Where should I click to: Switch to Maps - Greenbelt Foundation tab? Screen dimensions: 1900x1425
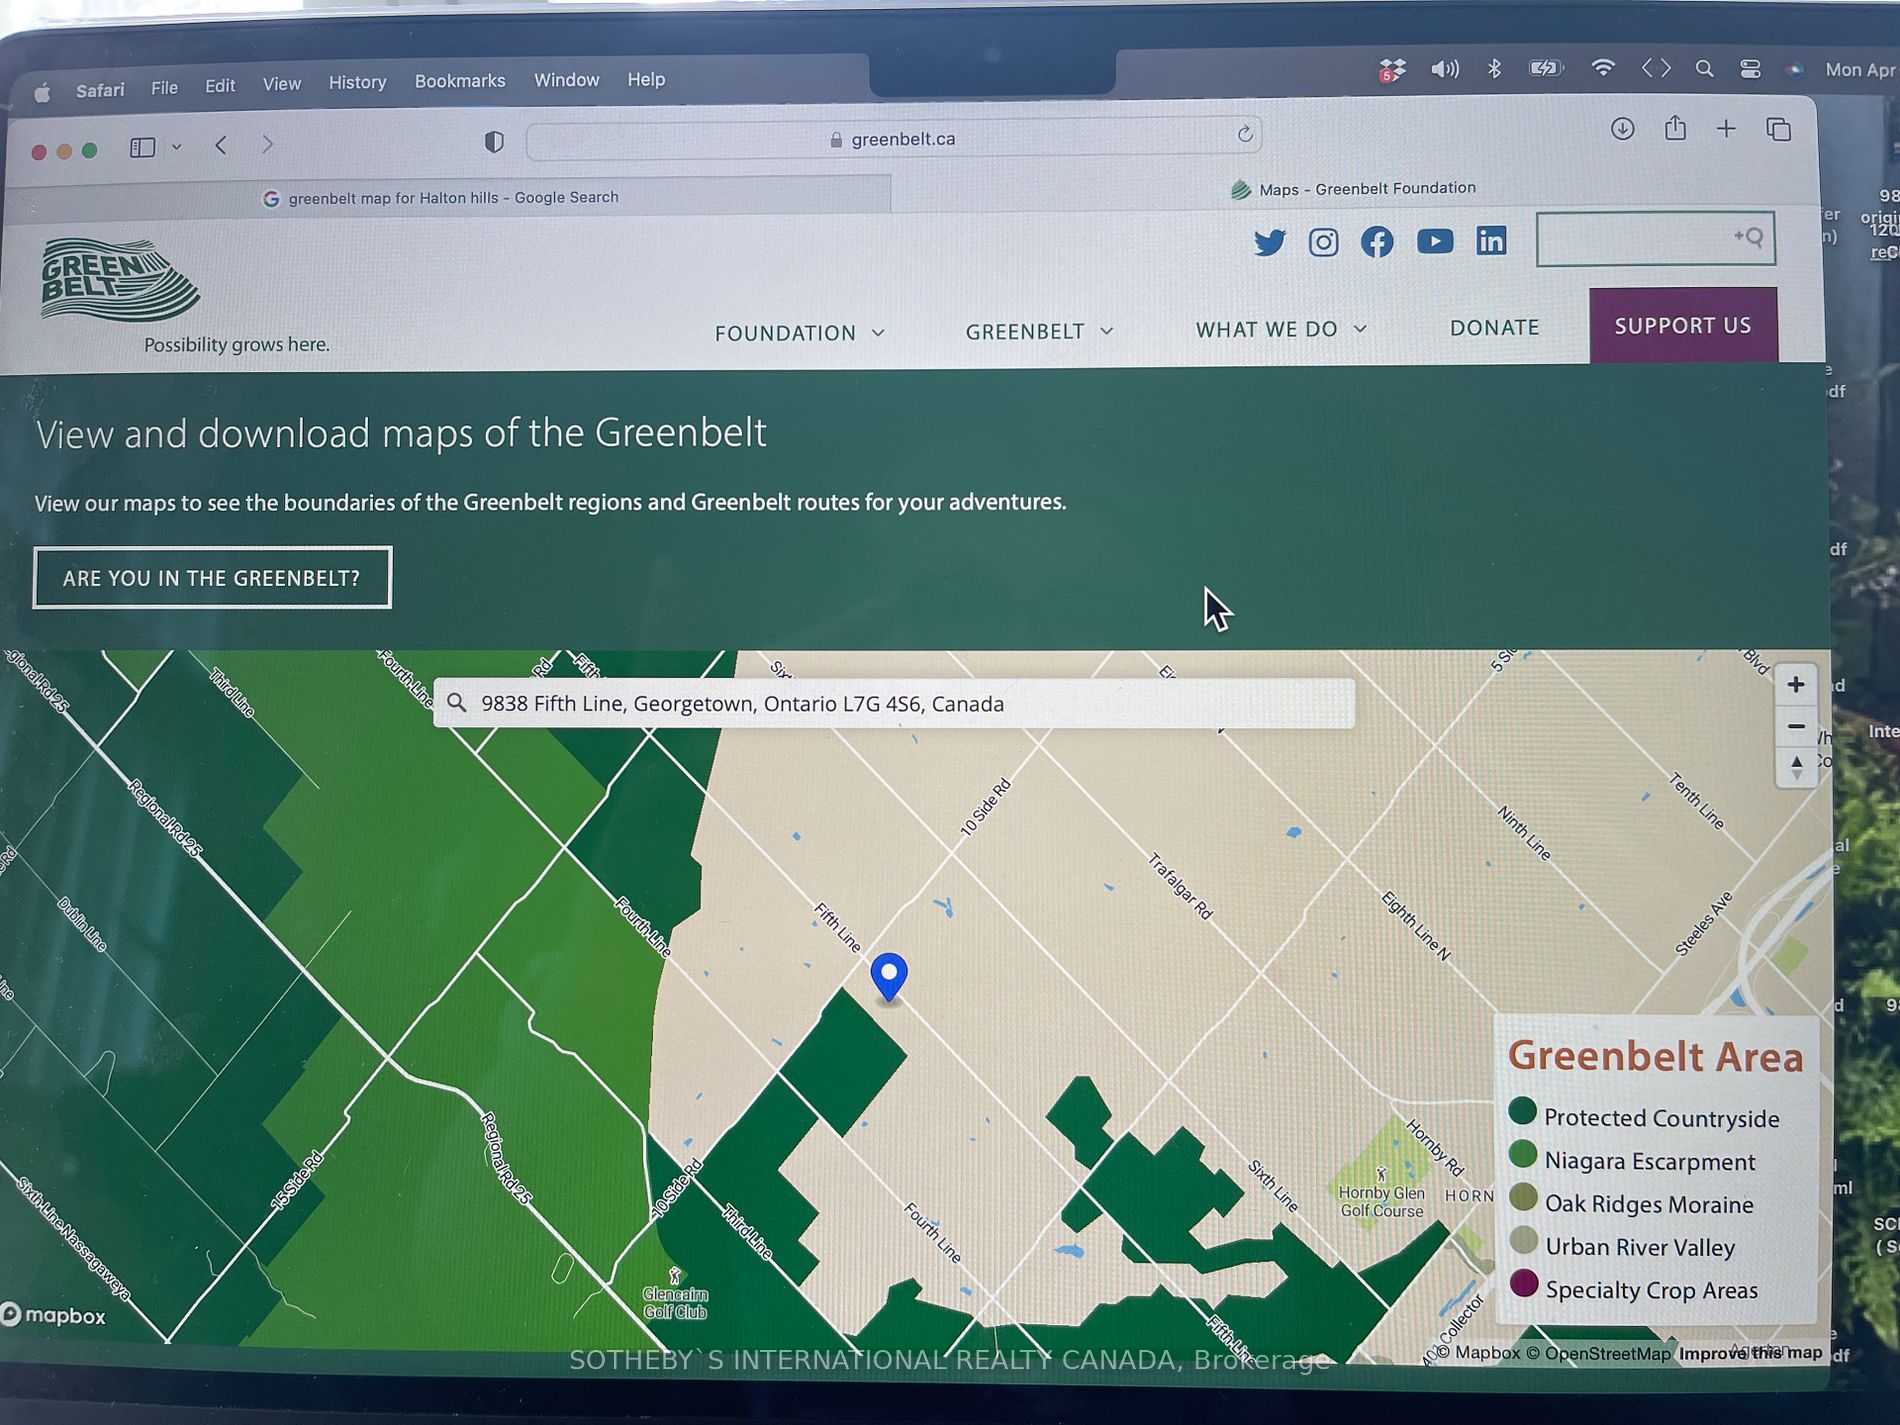point(1354,189)
